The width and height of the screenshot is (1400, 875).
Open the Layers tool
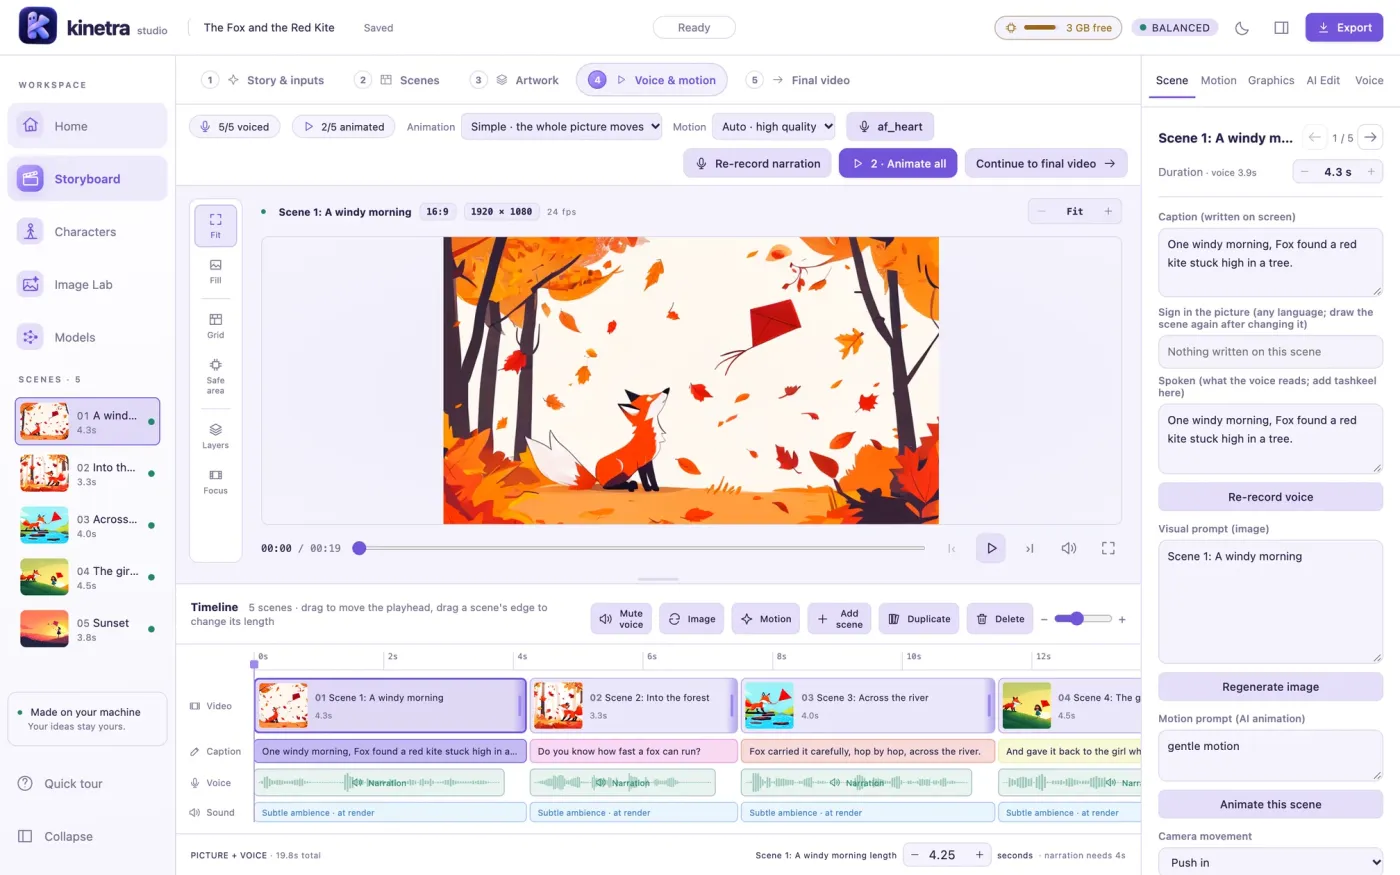[215, 436]
